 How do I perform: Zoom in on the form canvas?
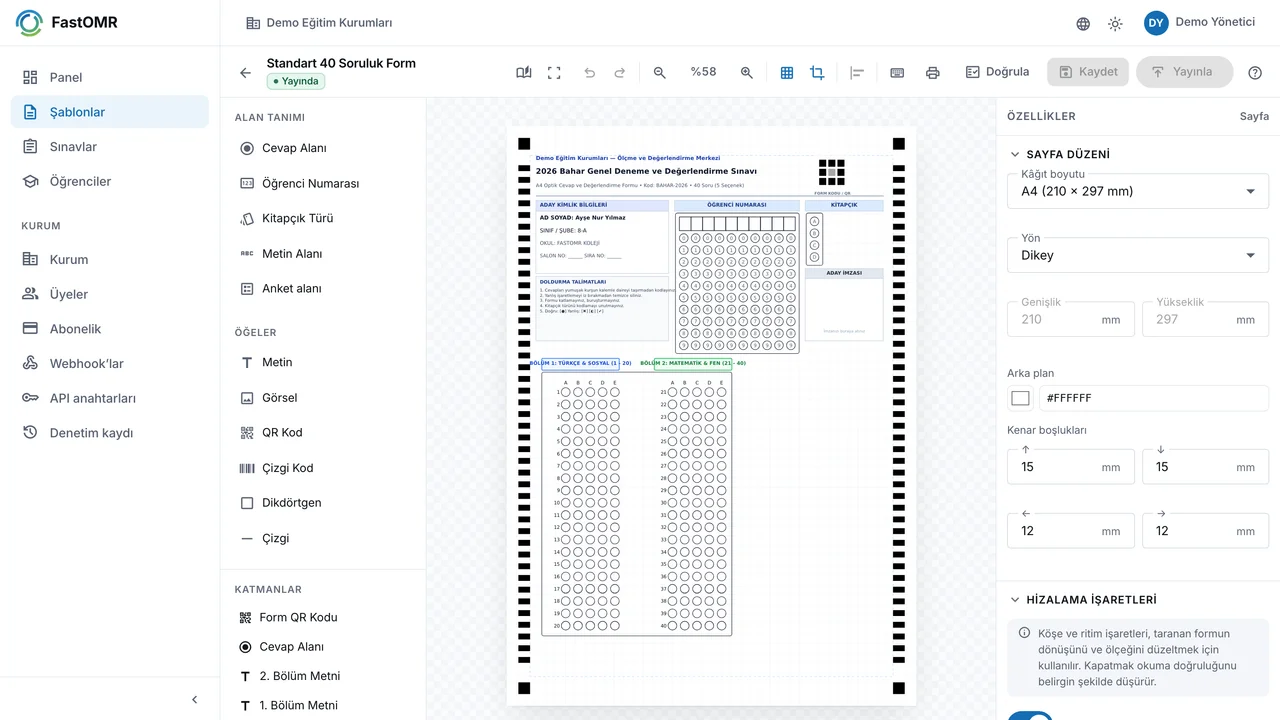747,73
